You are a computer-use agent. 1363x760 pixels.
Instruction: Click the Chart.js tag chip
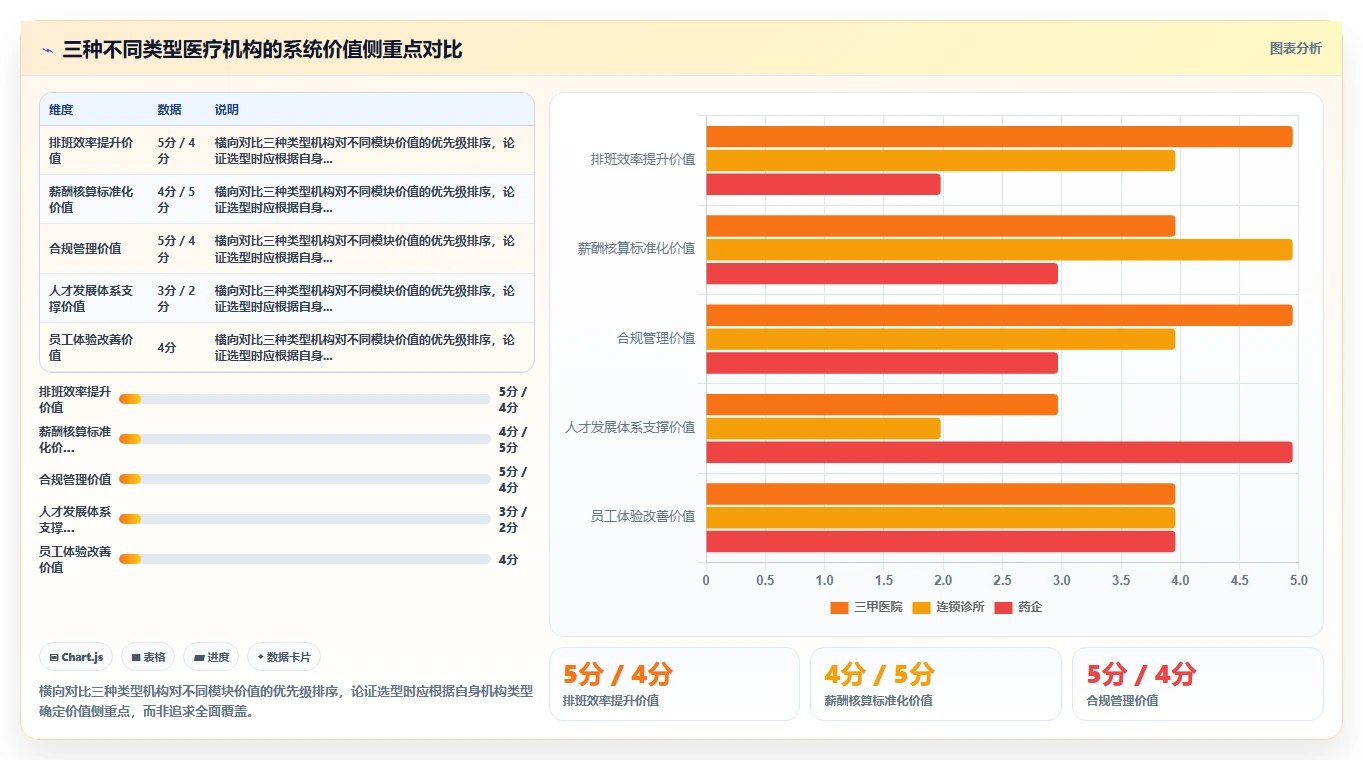(x=76, y=657)
